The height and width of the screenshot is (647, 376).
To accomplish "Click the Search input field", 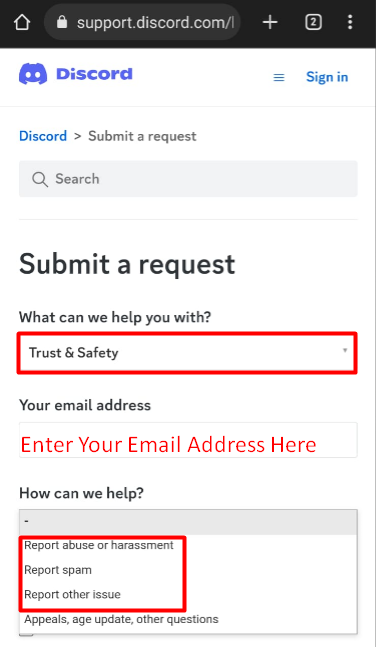I will coord(188,179).
